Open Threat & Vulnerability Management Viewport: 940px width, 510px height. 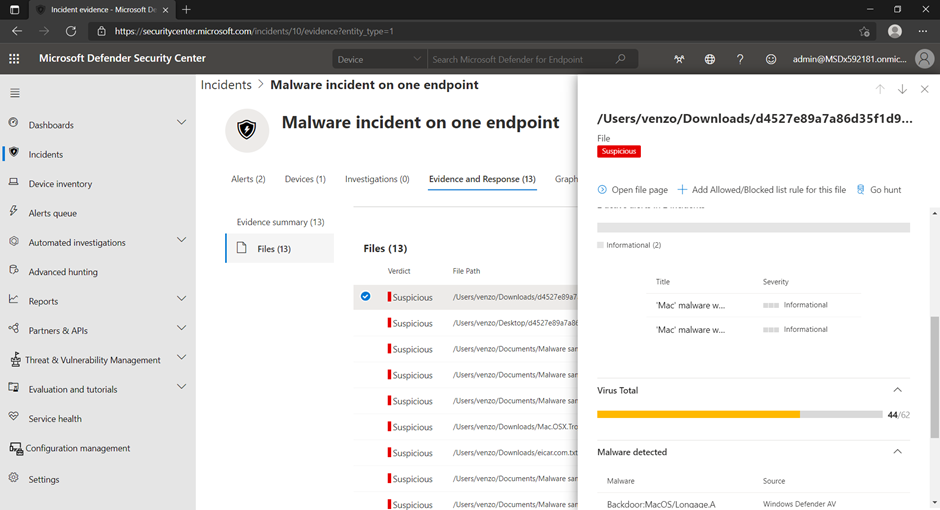(x=92, y=360)
